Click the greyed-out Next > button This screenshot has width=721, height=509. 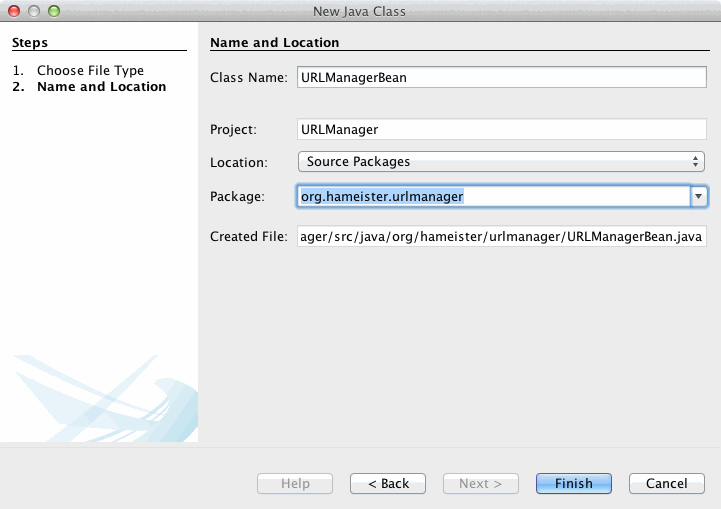coord(481,483)
